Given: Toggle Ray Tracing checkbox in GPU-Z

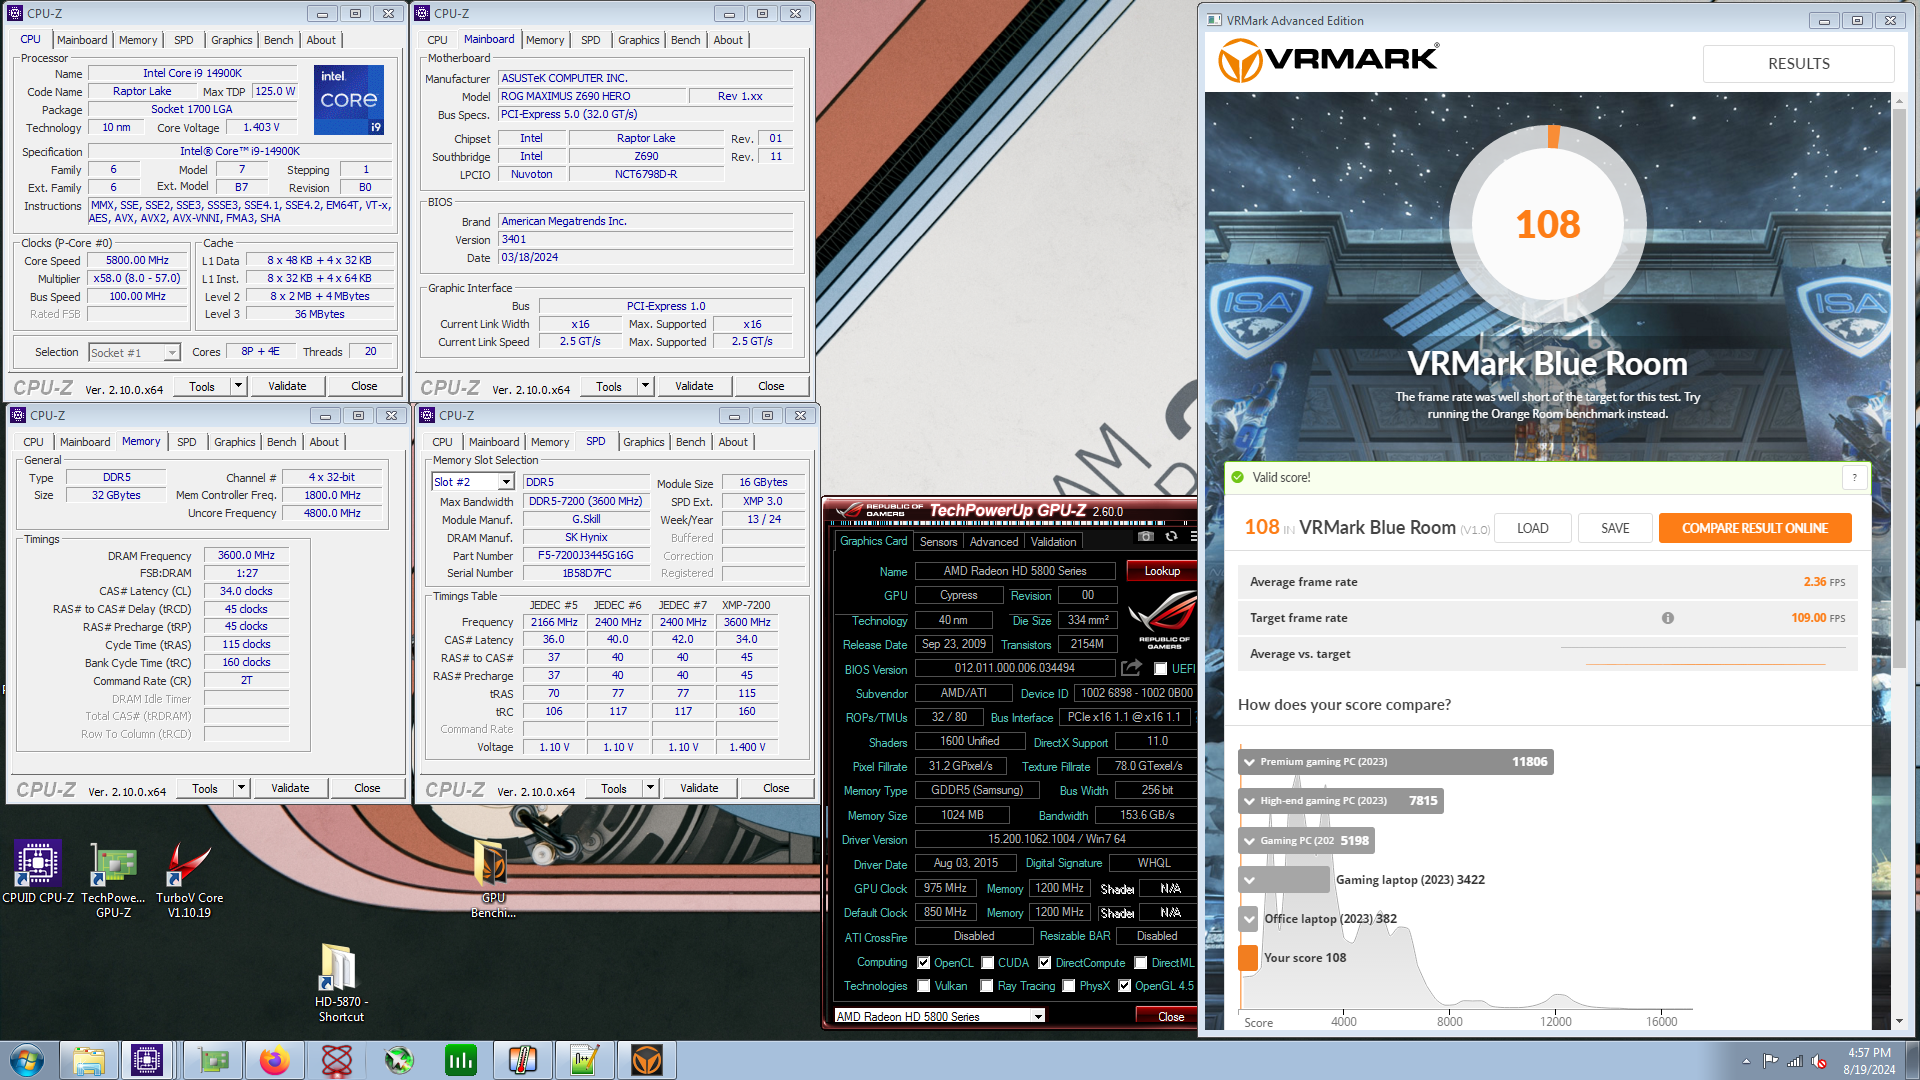Looking at the screenshot, I should coord(987,986).
